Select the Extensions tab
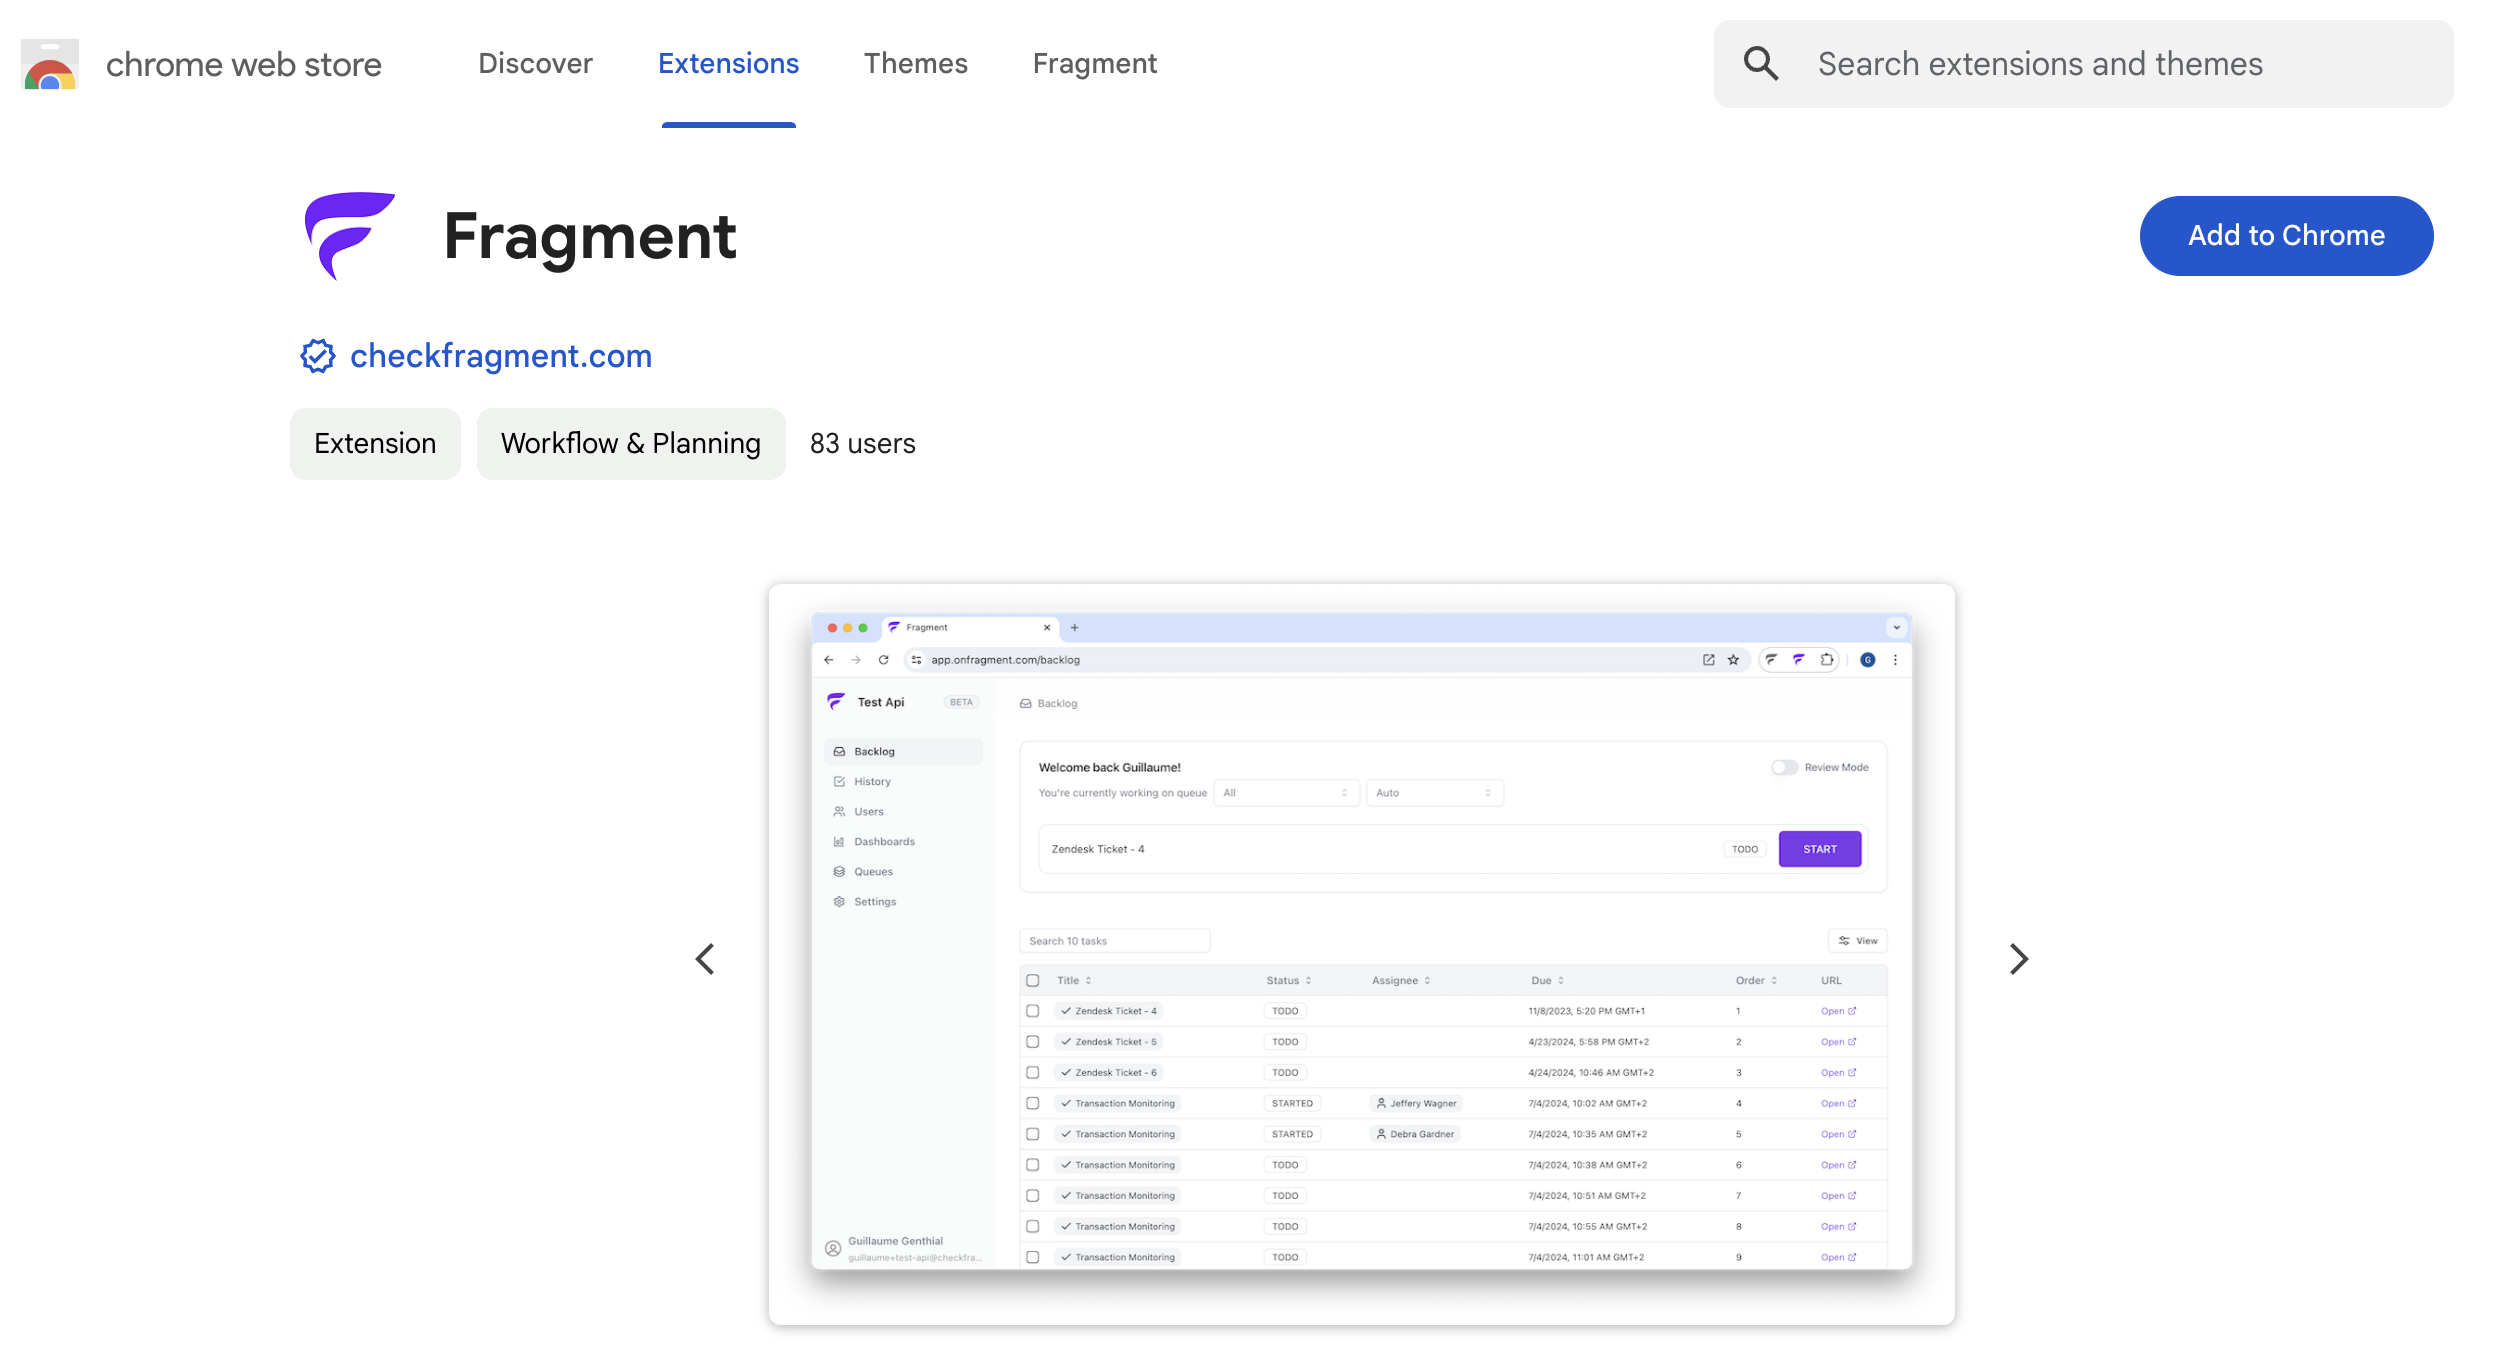Image resolution: width=2502 pixels, height=1348 pixels. (728, 64)
